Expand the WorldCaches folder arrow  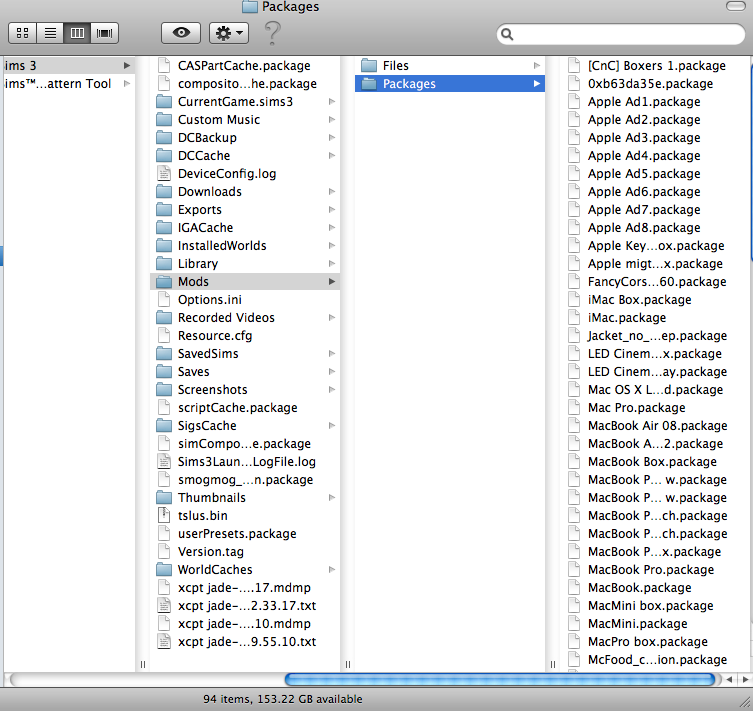tap(332, 569)
